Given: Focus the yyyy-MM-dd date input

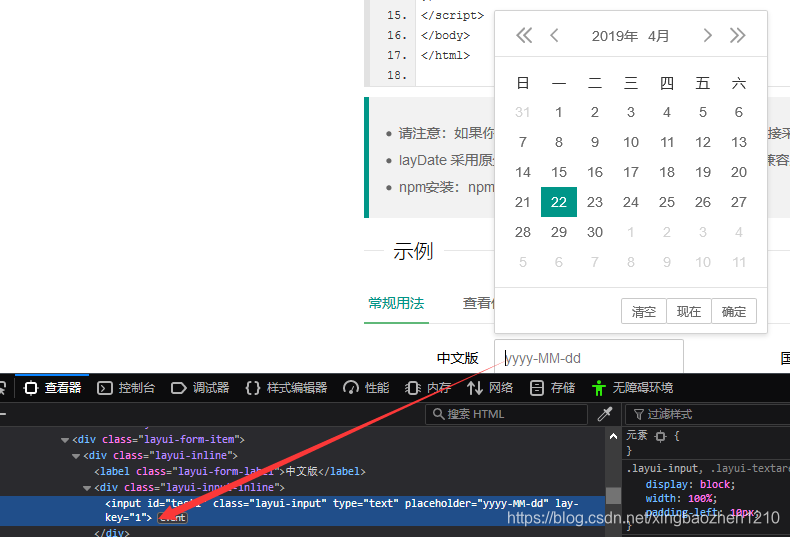Looking at the screenshot, I should [588, 358].
